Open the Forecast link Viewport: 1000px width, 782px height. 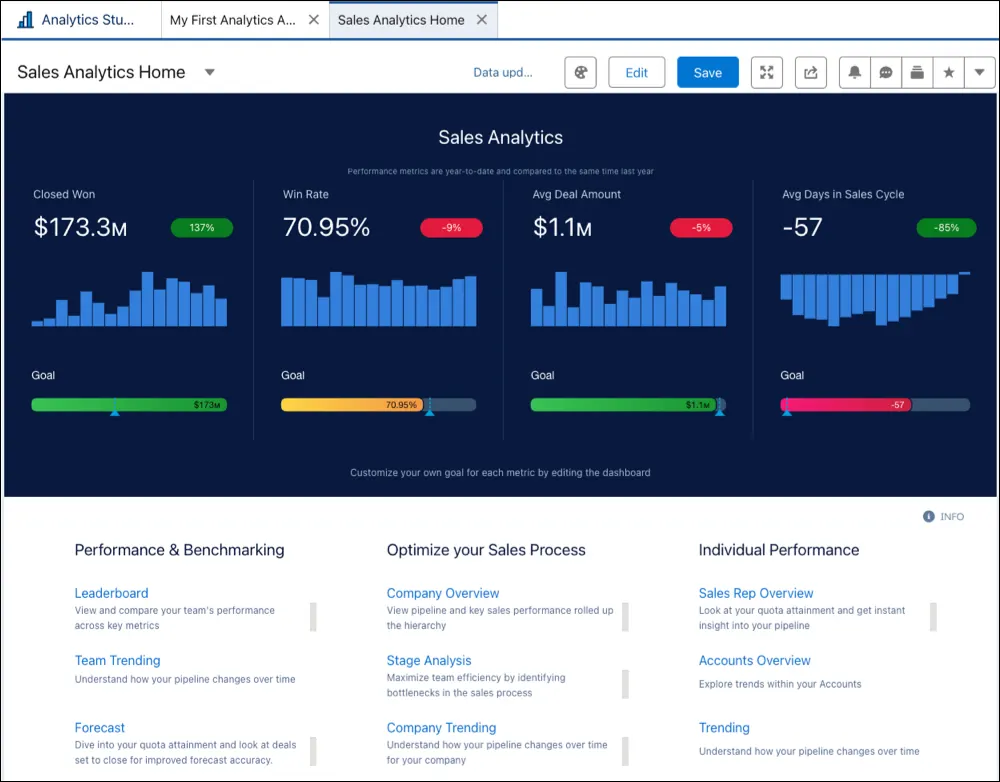coord(99,728)
